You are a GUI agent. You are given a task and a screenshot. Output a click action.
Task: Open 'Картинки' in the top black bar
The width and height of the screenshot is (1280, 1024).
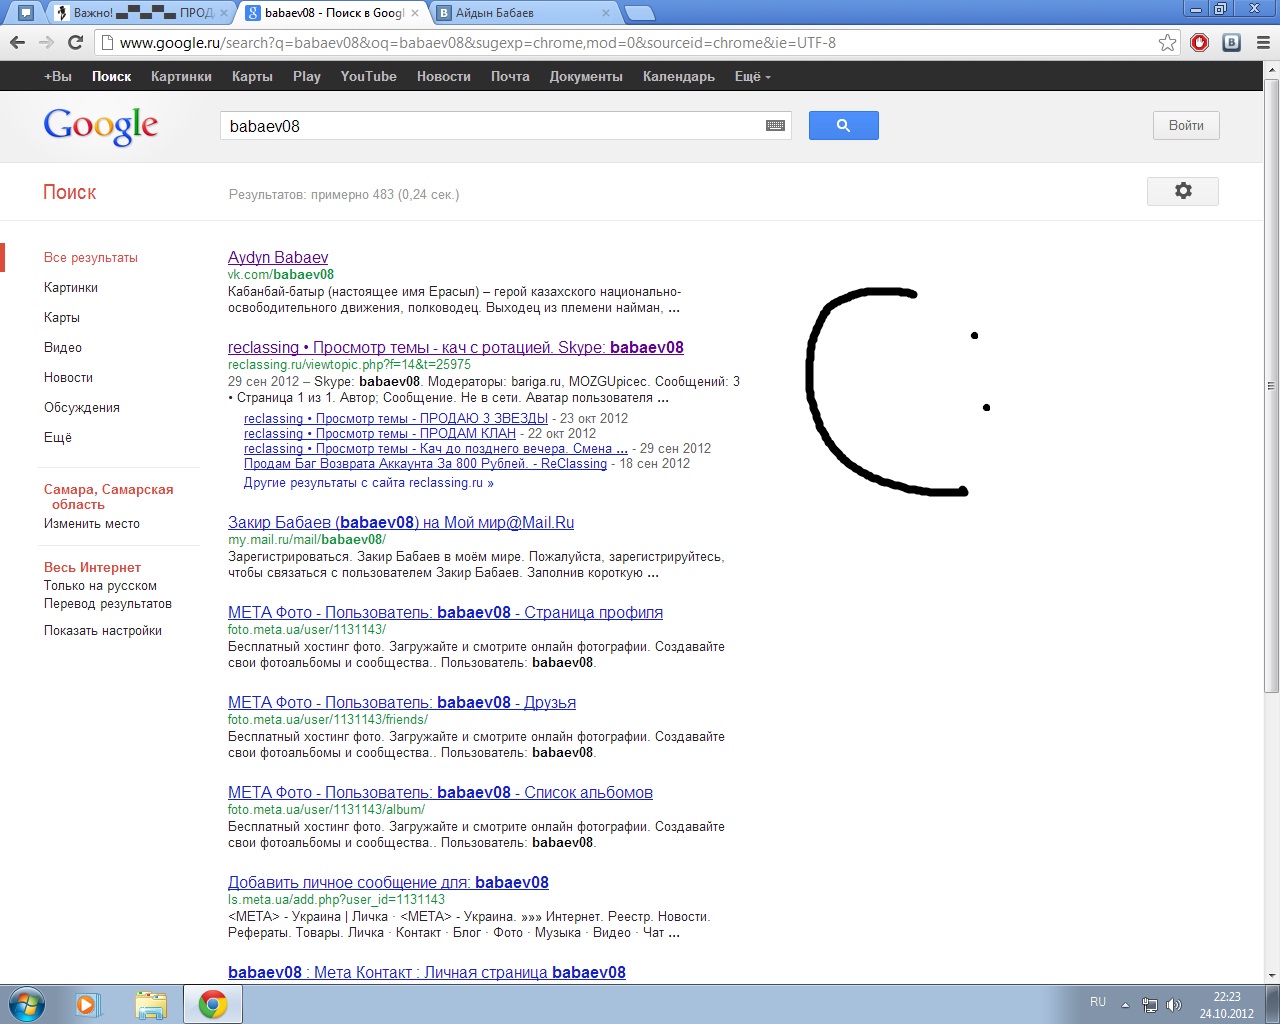click(x=181, y=76)
